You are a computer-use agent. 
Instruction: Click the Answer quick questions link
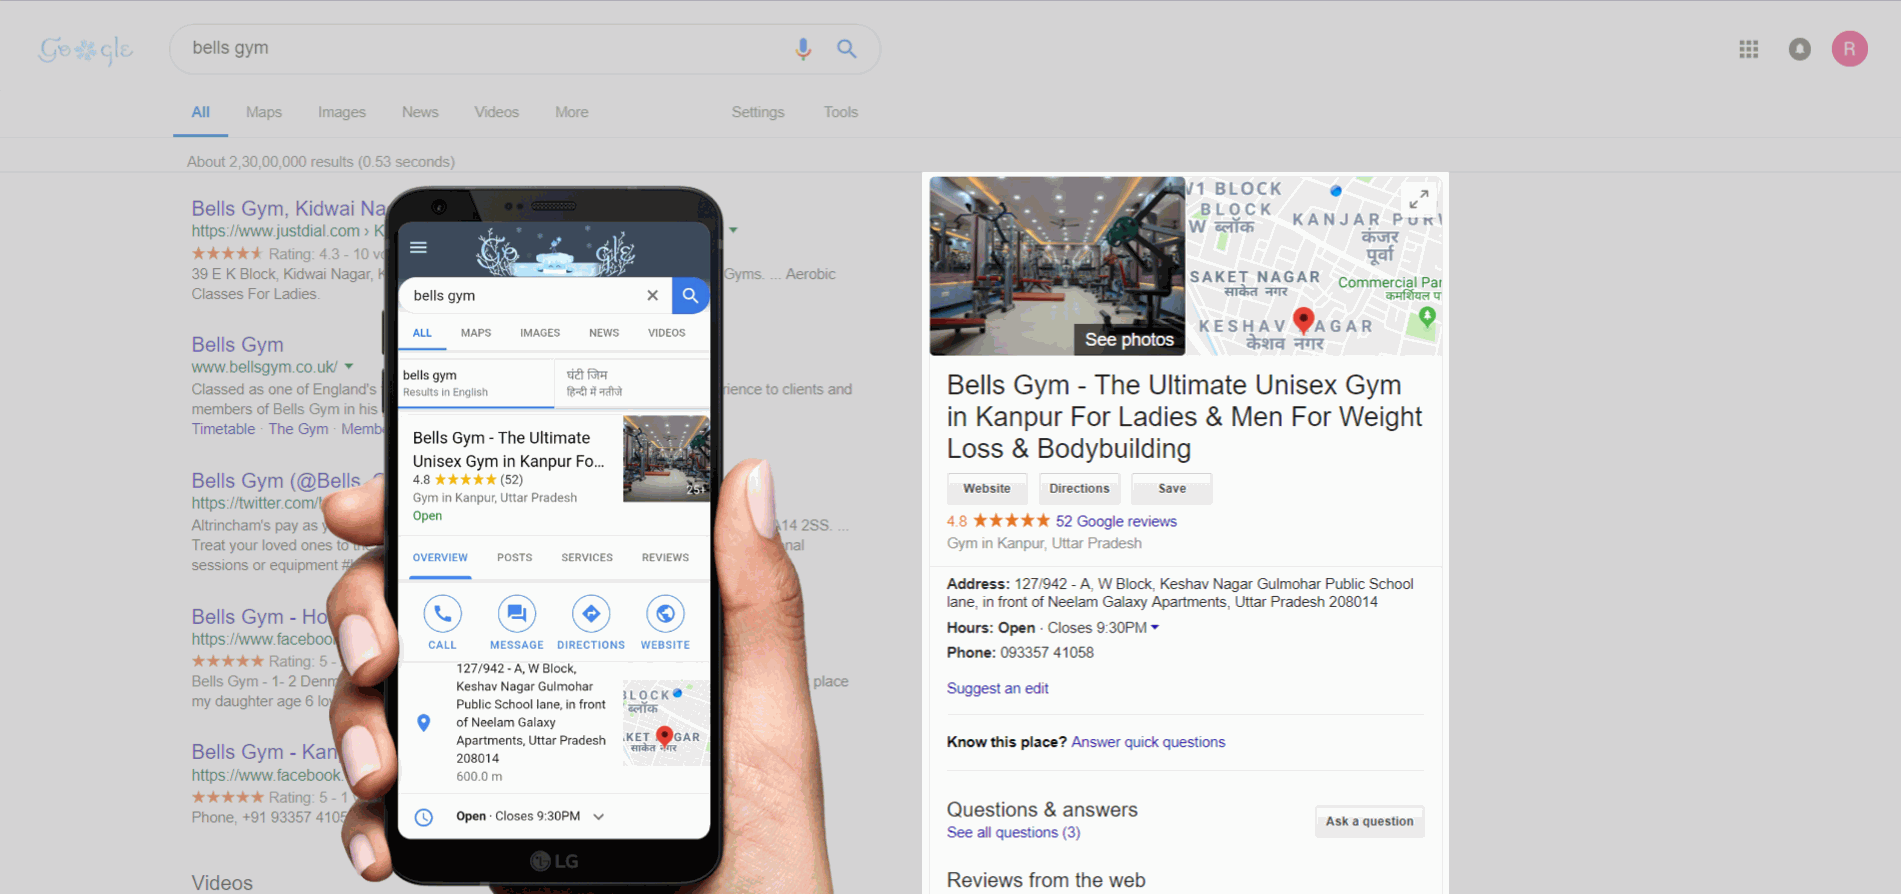pyautogui.click(x=1148, y=742)
